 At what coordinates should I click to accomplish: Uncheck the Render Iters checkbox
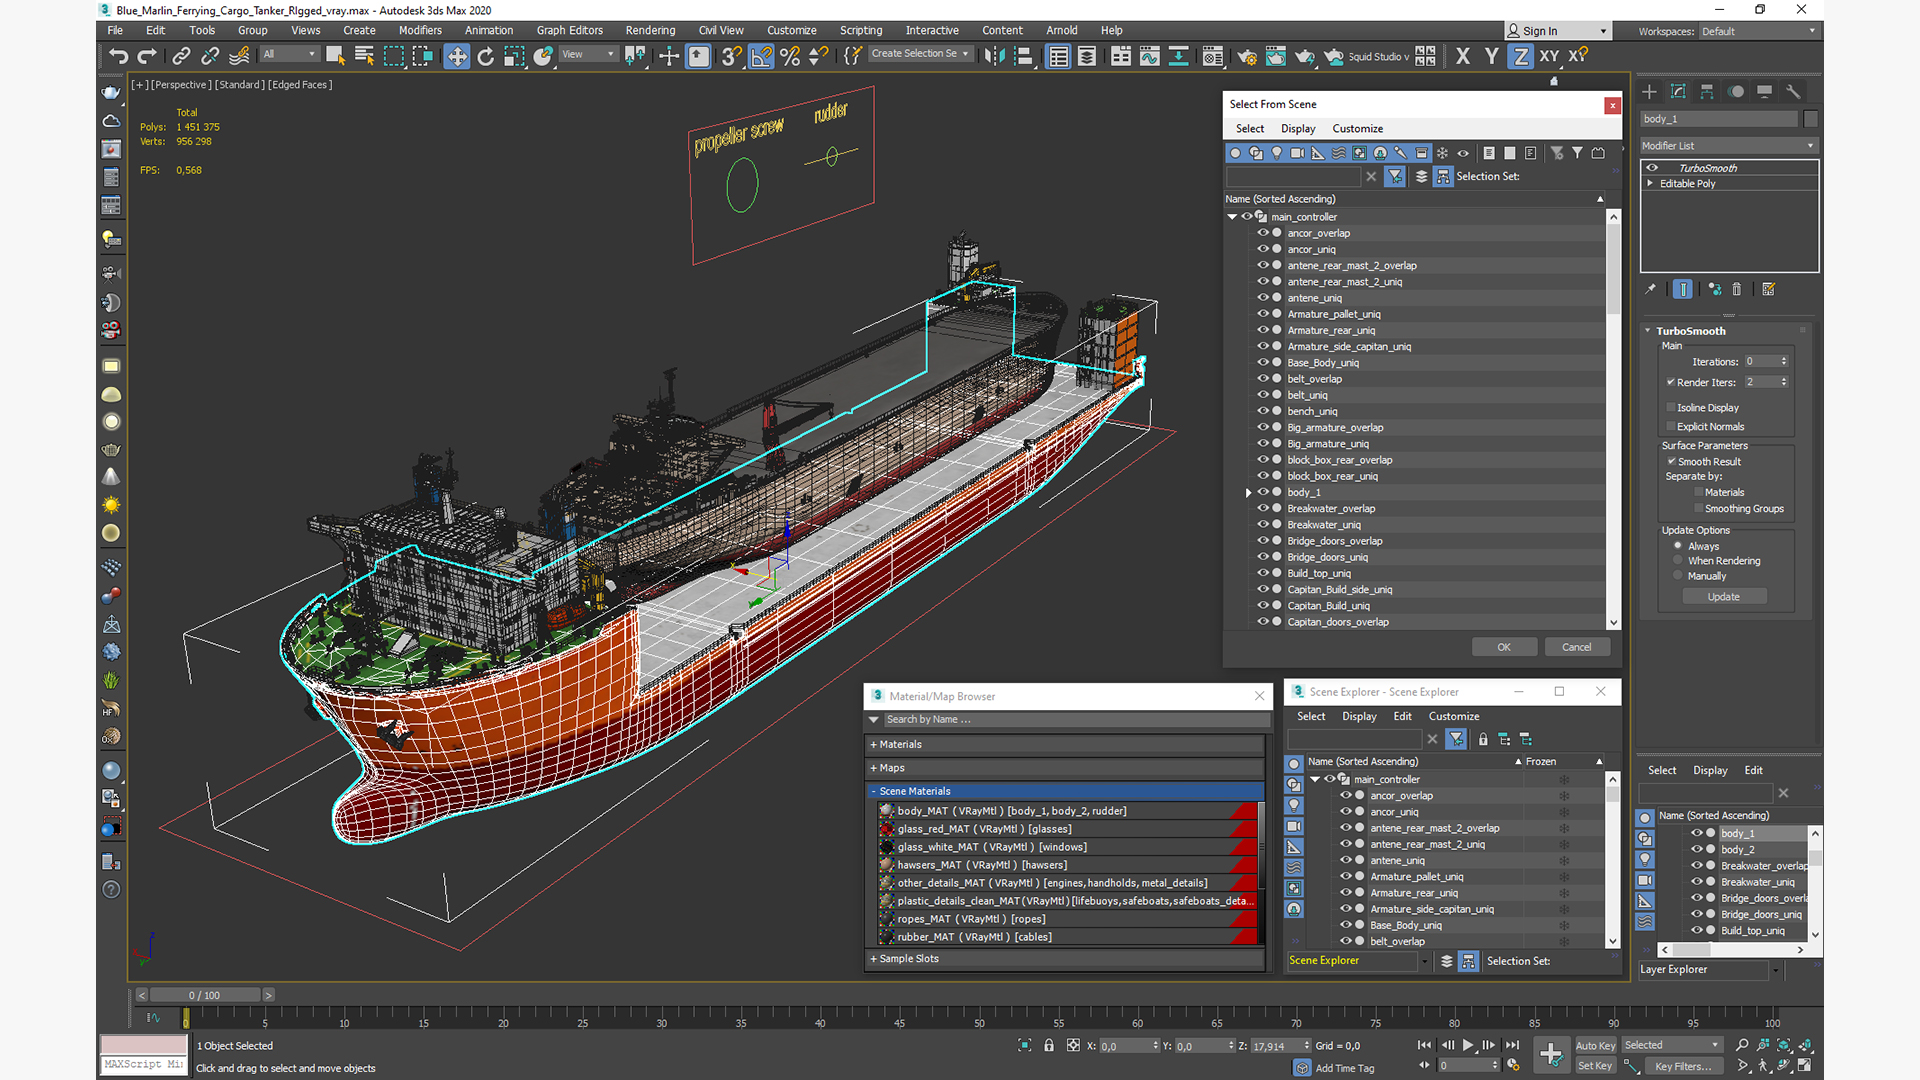(x=1670, y=382)
